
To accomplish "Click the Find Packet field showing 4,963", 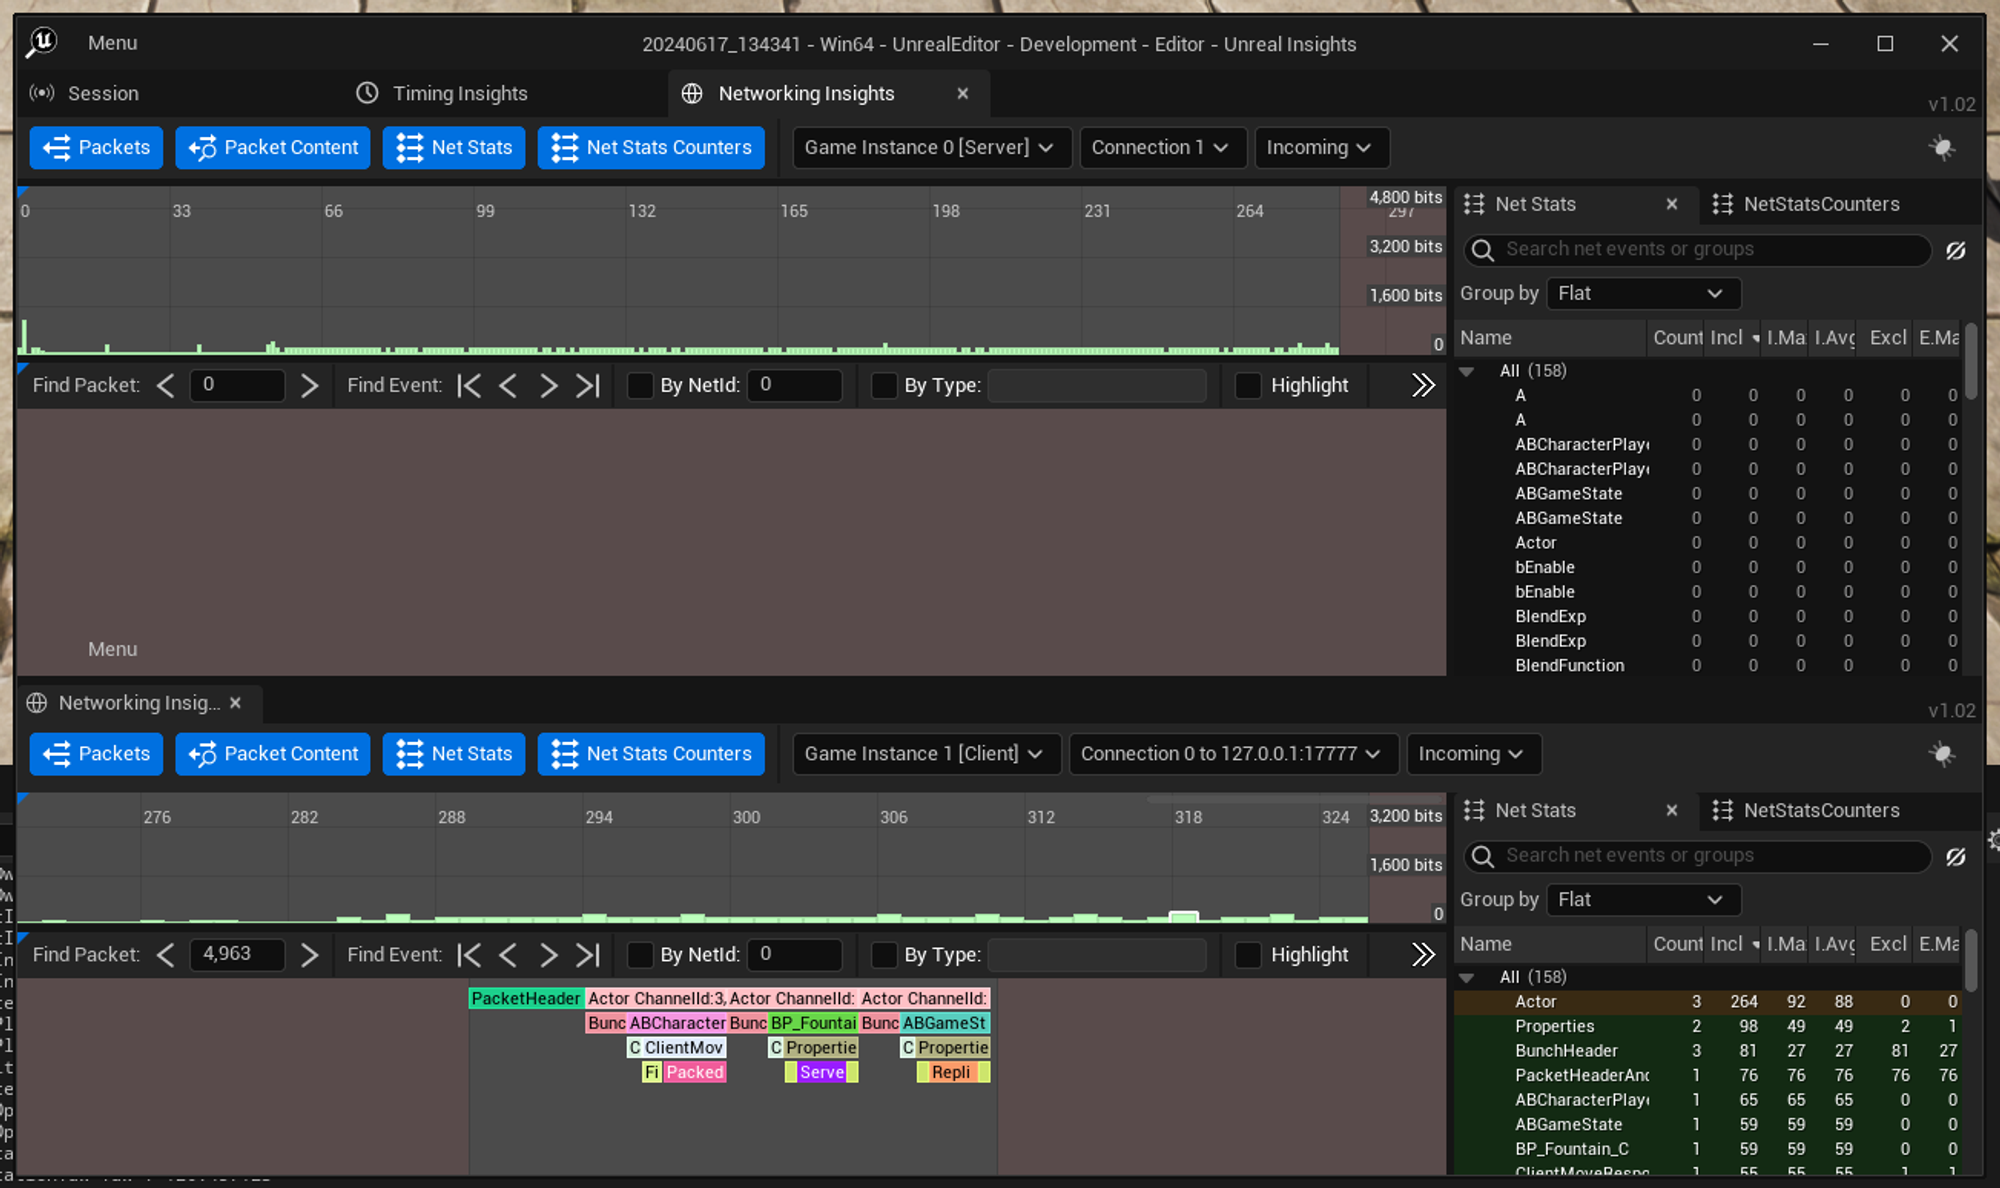I will click(x=237, y=955).
